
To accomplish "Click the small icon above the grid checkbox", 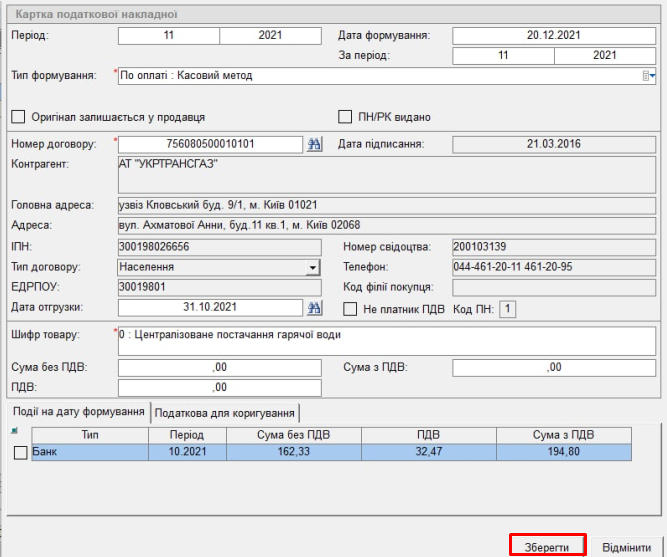I will [x=14, y=431].
